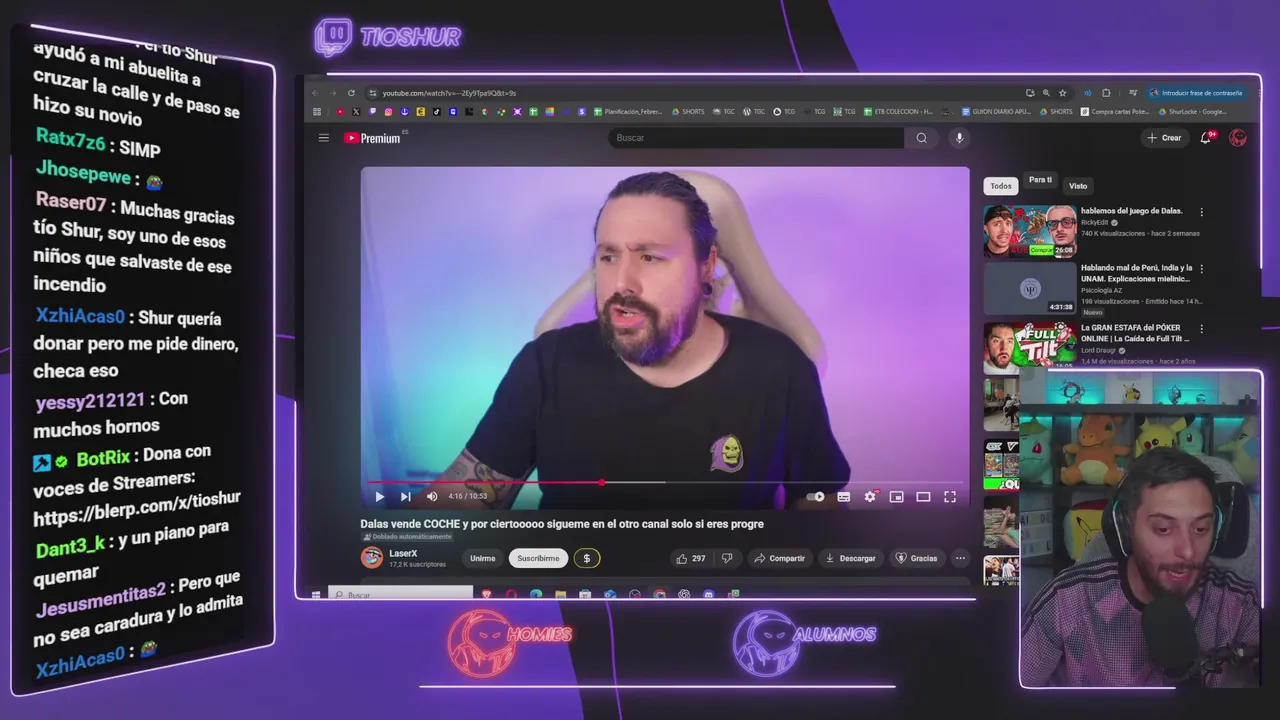The width and height of the screenshot is (1280, 720).
Task: Click YouTube search magnifier button
Action: point(922,138)
